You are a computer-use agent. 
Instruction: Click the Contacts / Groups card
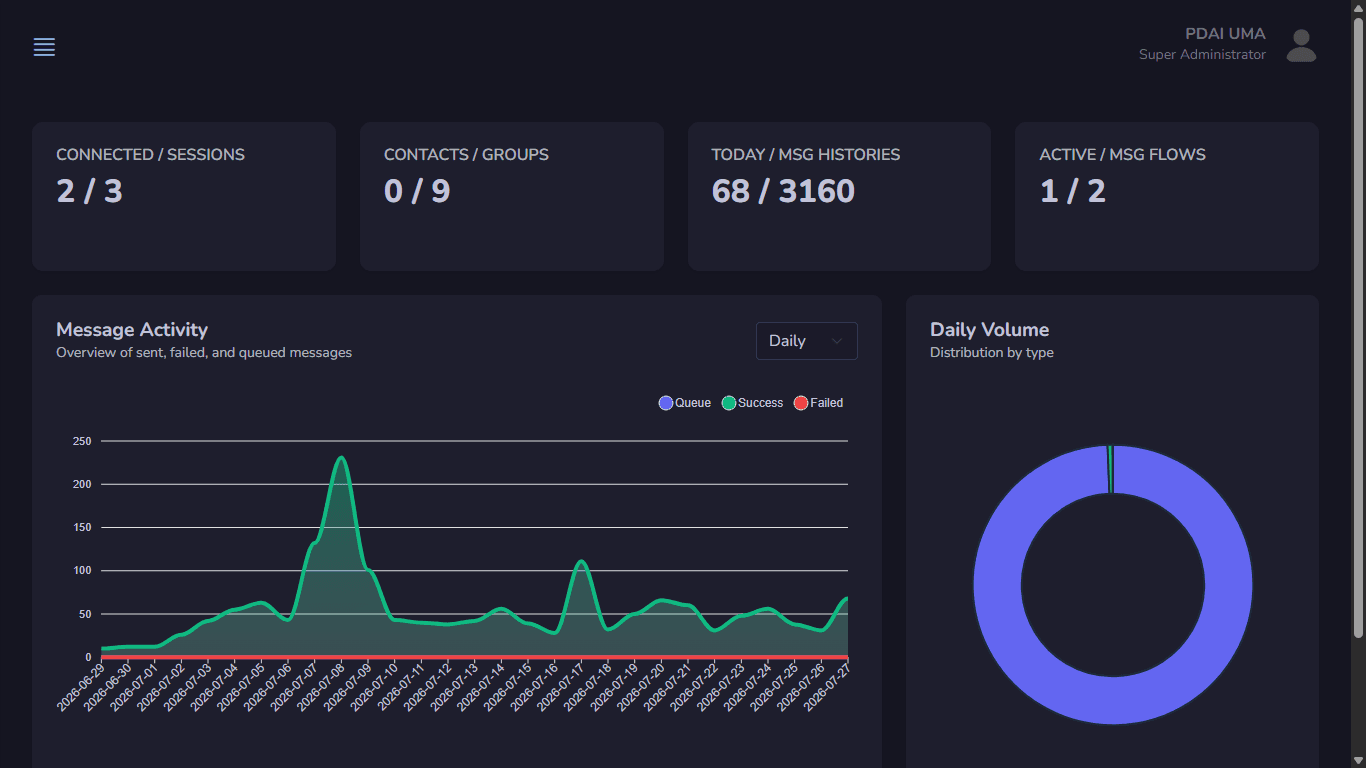tap(512, 196)
